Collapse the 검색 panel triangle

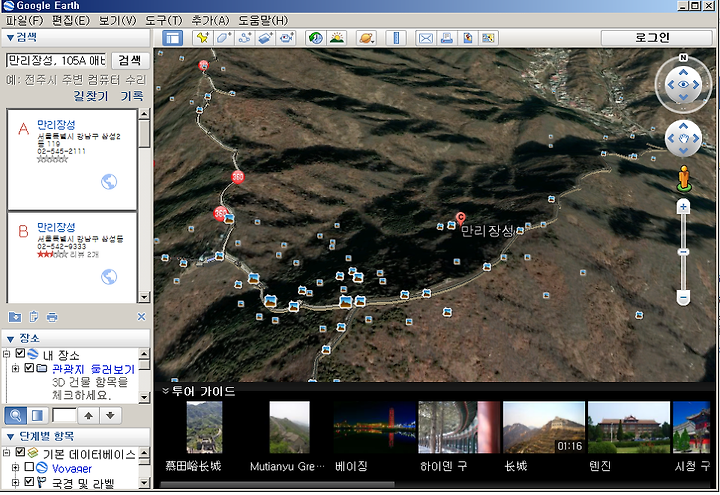point(10,38)
